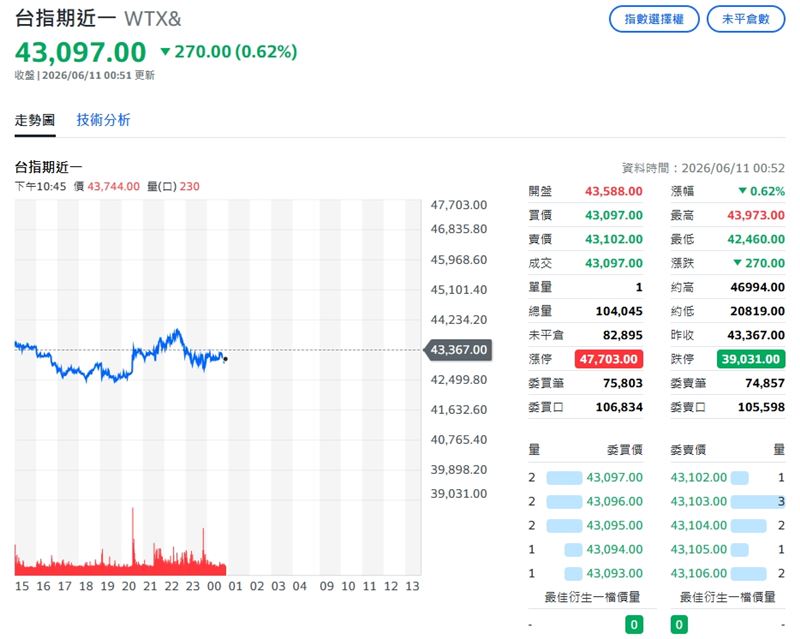This screenshot has width=800, height=639.
Task: Click bid price 43,096.00 in the order book
Action: (x=614, y=502)
